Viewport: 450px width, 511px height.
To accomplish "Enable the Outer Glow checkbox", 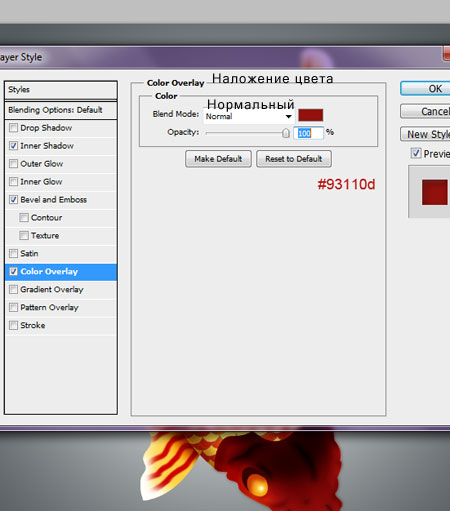I will 13,164.
